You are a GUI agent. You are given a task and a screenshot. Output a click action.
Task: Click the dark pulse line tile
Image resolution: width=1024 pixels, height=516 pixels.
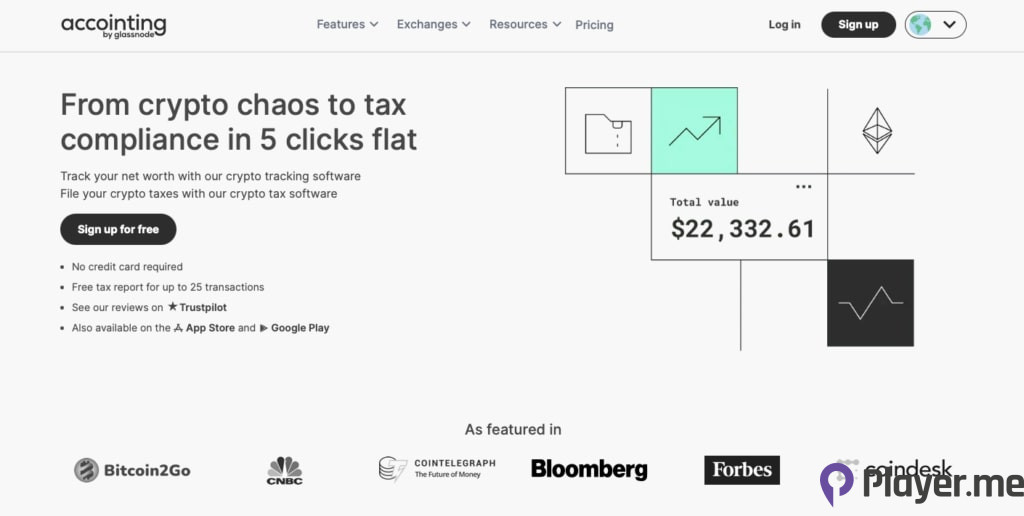(x=870, y=303)
